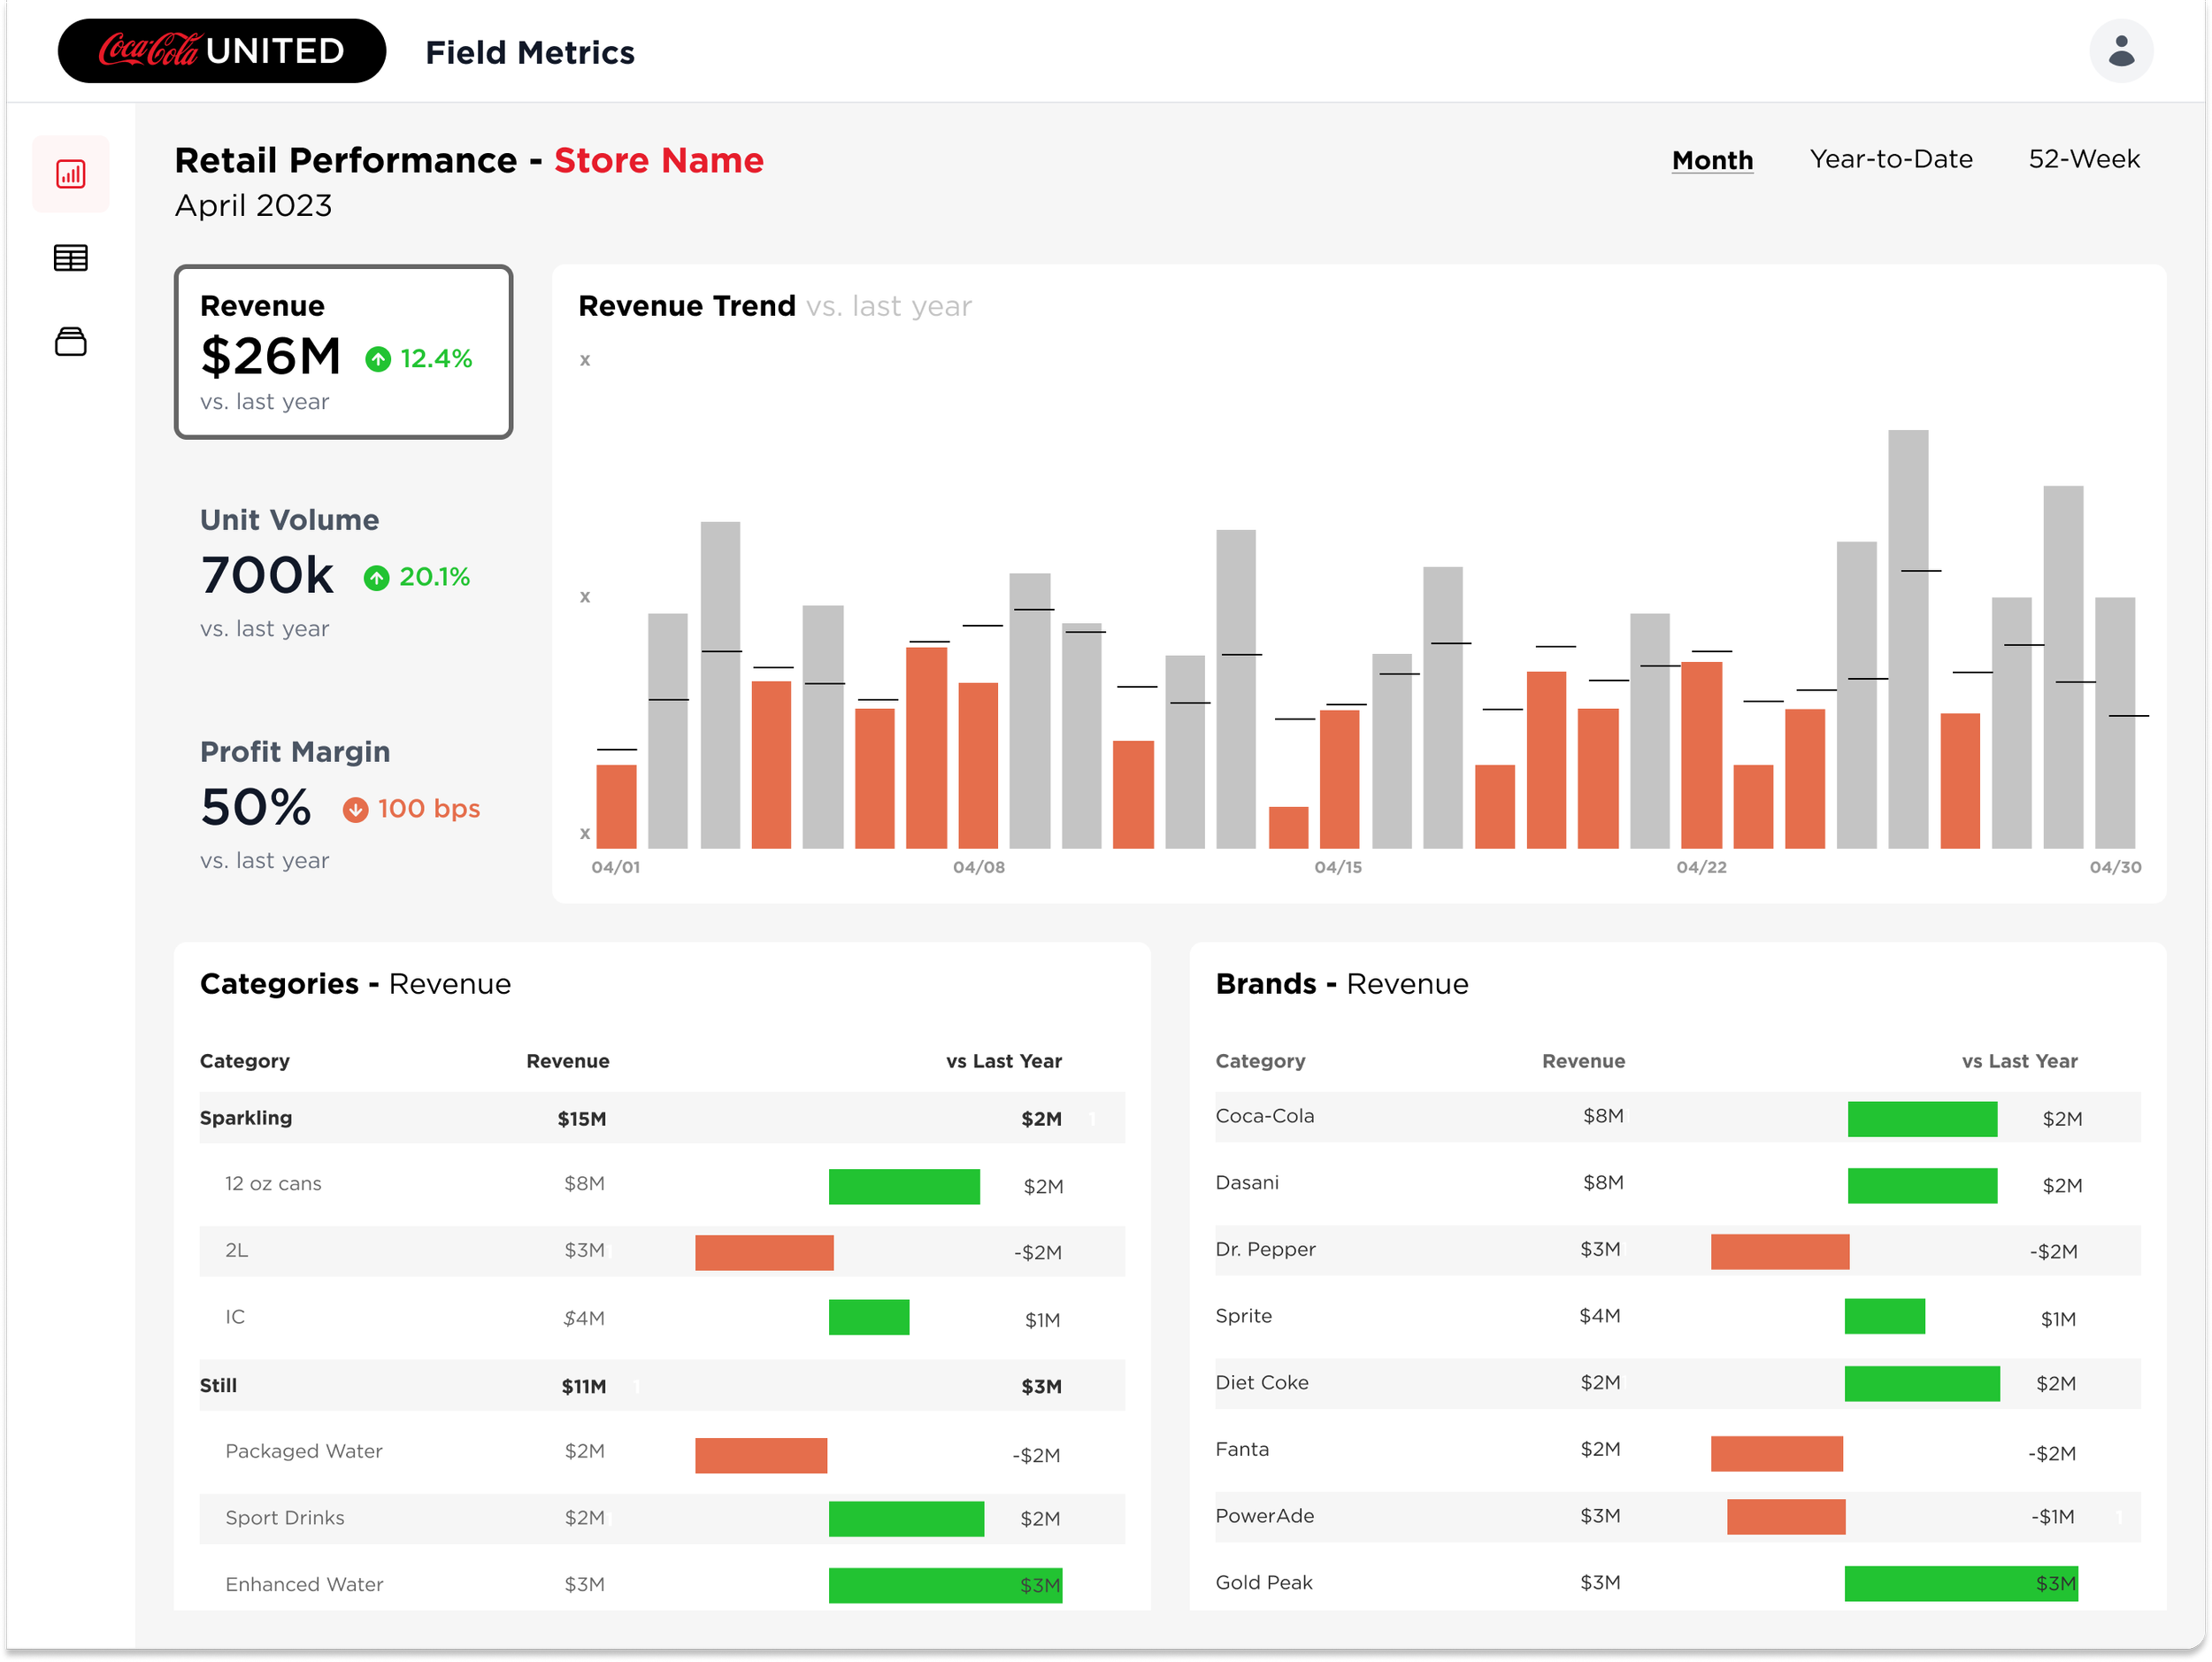
Task: Open the table view sidebar icon
Action: [70, 258]
